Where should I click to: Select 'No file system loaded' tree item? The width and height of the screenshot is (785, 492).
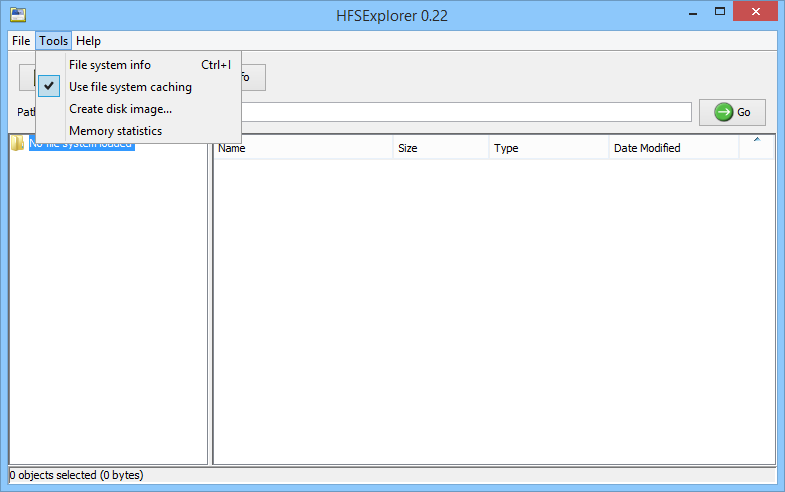coord(82,144)
